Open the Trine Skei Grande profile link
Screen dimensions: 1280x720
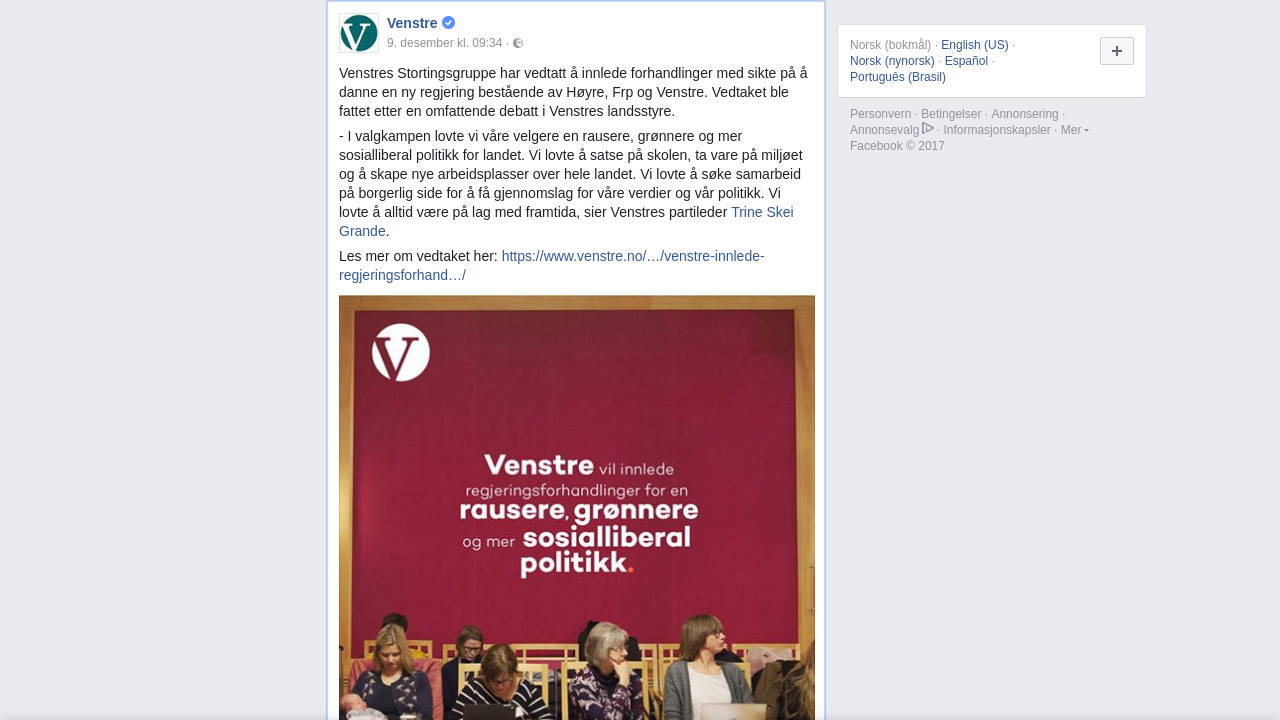tap(566, 222)
